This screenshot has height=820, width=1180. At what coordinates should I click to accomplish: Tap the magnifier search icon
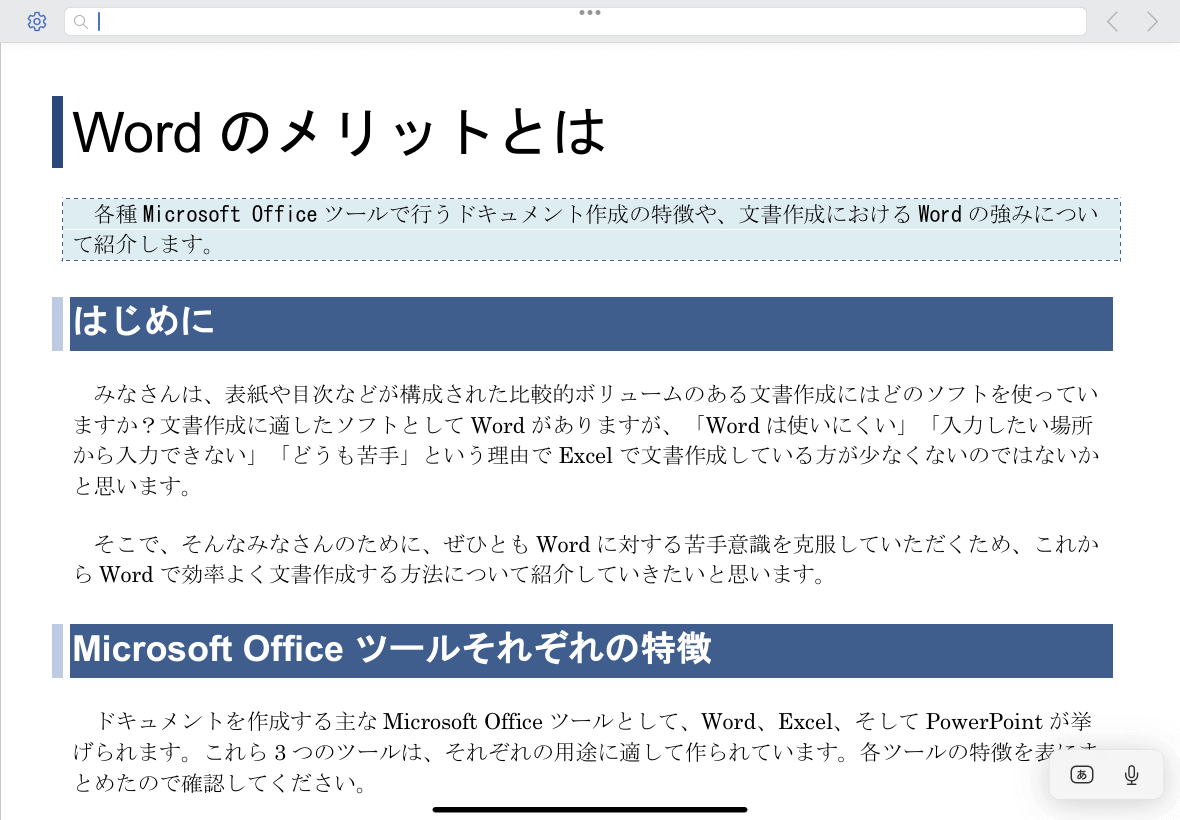click(81, 22)
